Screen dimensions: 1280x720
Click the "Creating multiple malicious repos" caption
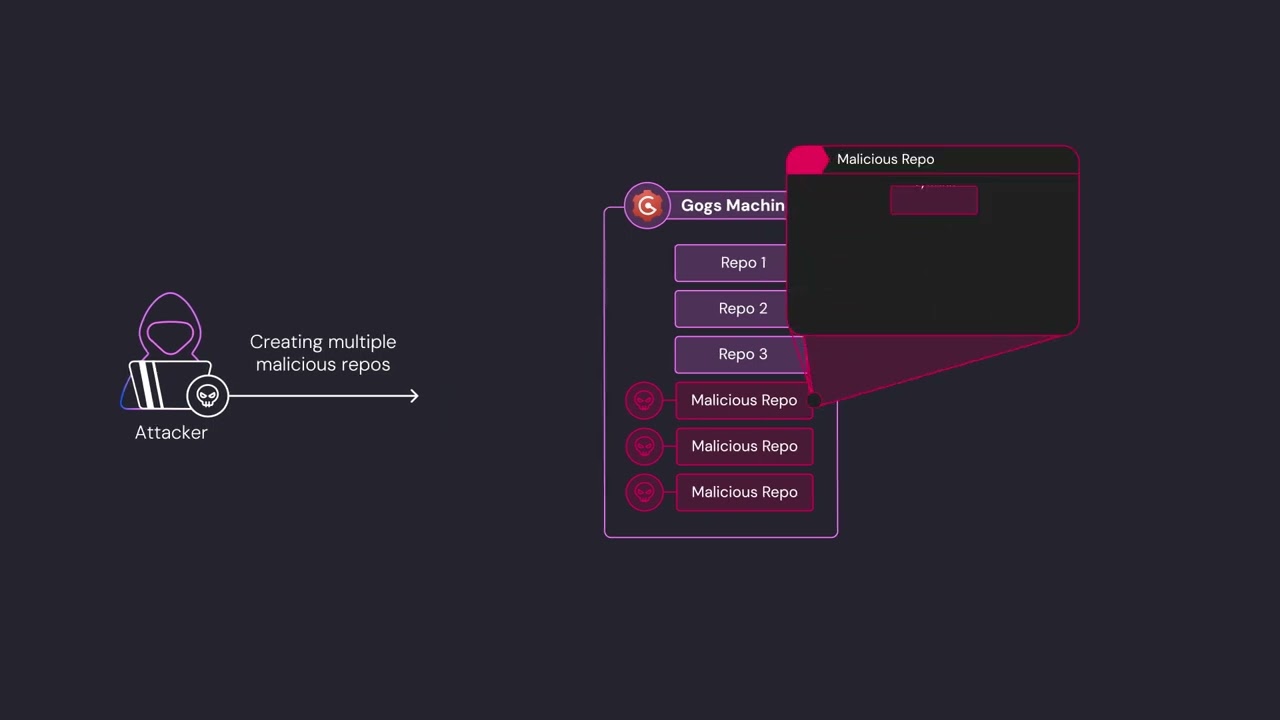[322, 353]
